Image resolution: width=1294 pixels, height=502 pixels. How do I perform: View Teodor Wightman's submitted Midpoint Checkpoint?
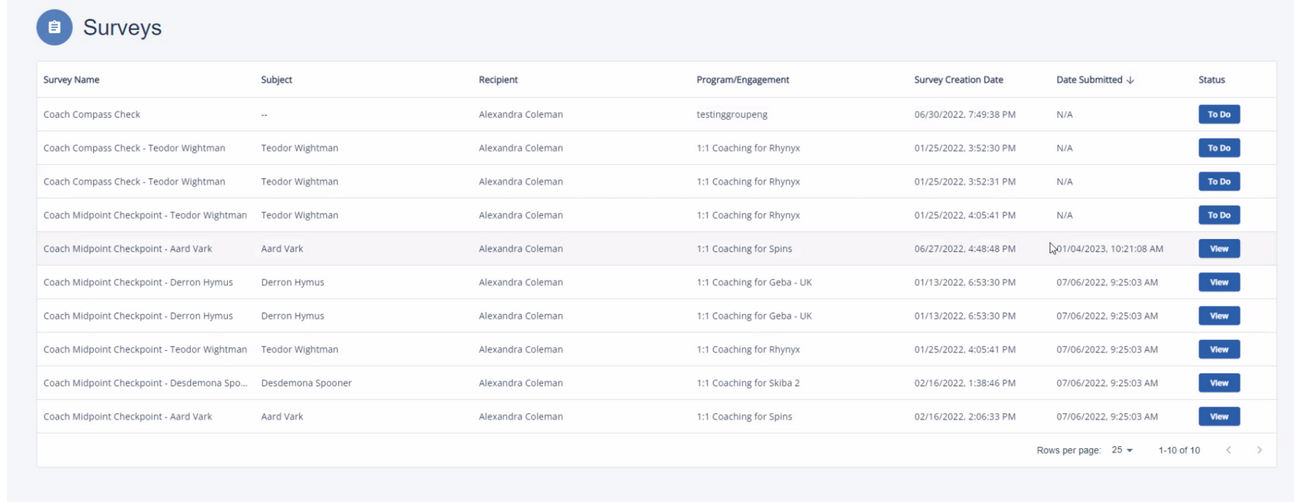[1219, 349]
